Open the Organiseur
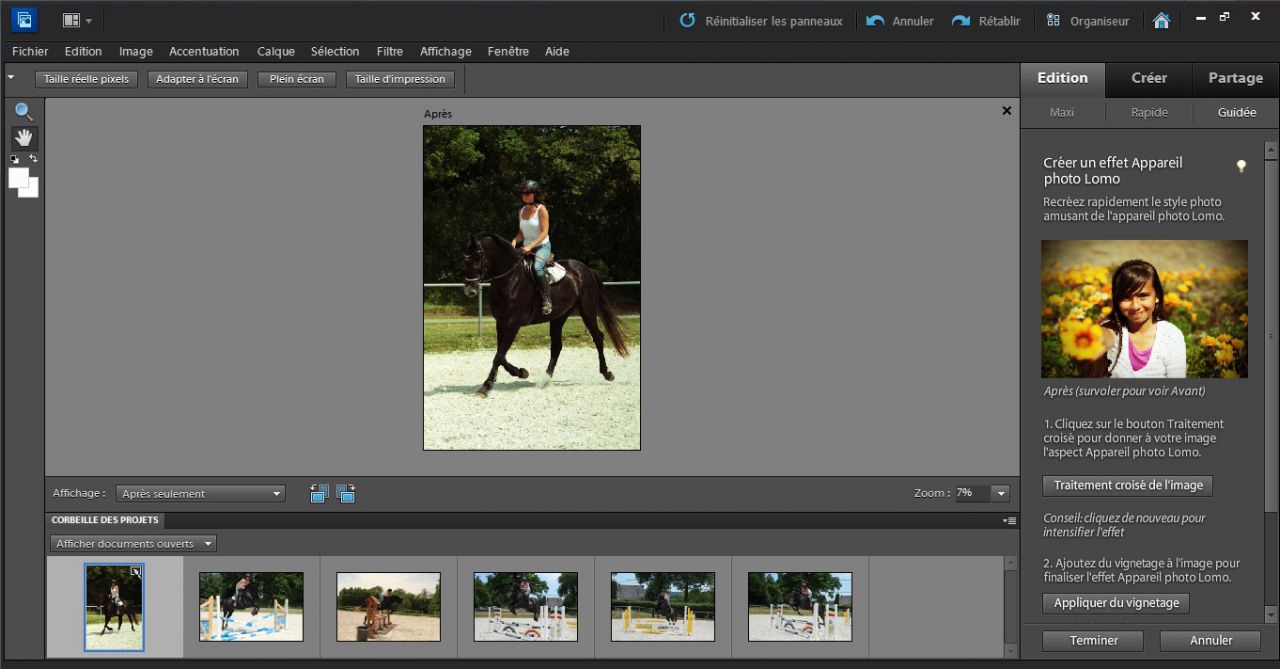 click(1087, 20)
